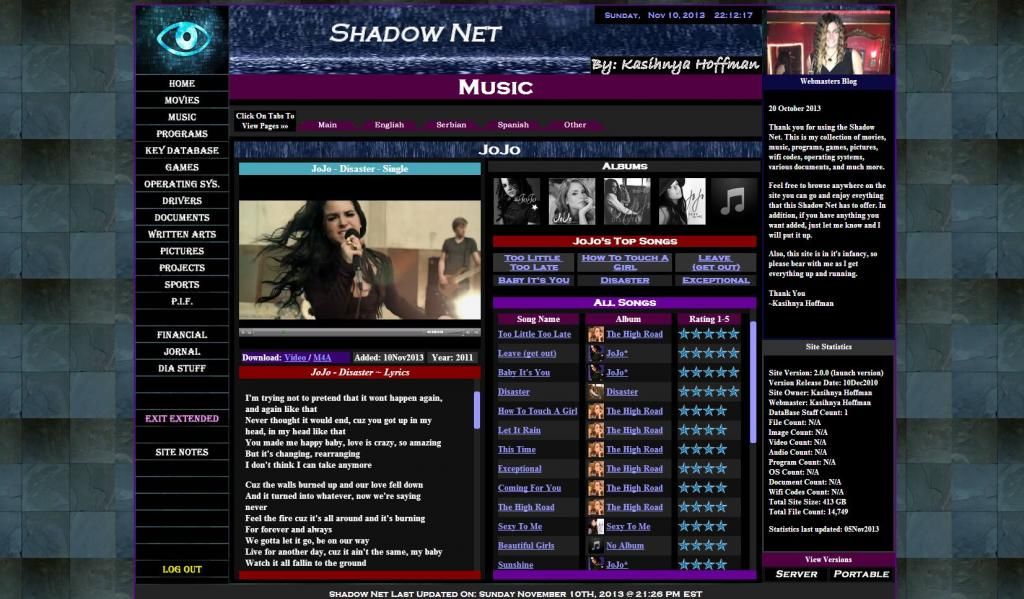This screenshot has height=599, width=1024.
Task: Click the album icon in the Sunshine row
Action: coord(596,564)
